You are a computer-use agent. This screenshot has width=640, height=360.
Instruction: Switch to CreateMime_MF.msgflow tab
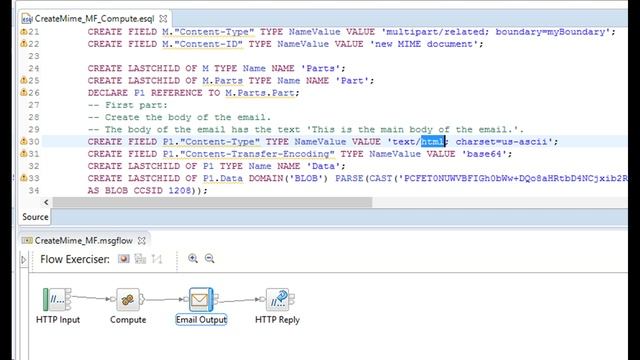point(84,241)
